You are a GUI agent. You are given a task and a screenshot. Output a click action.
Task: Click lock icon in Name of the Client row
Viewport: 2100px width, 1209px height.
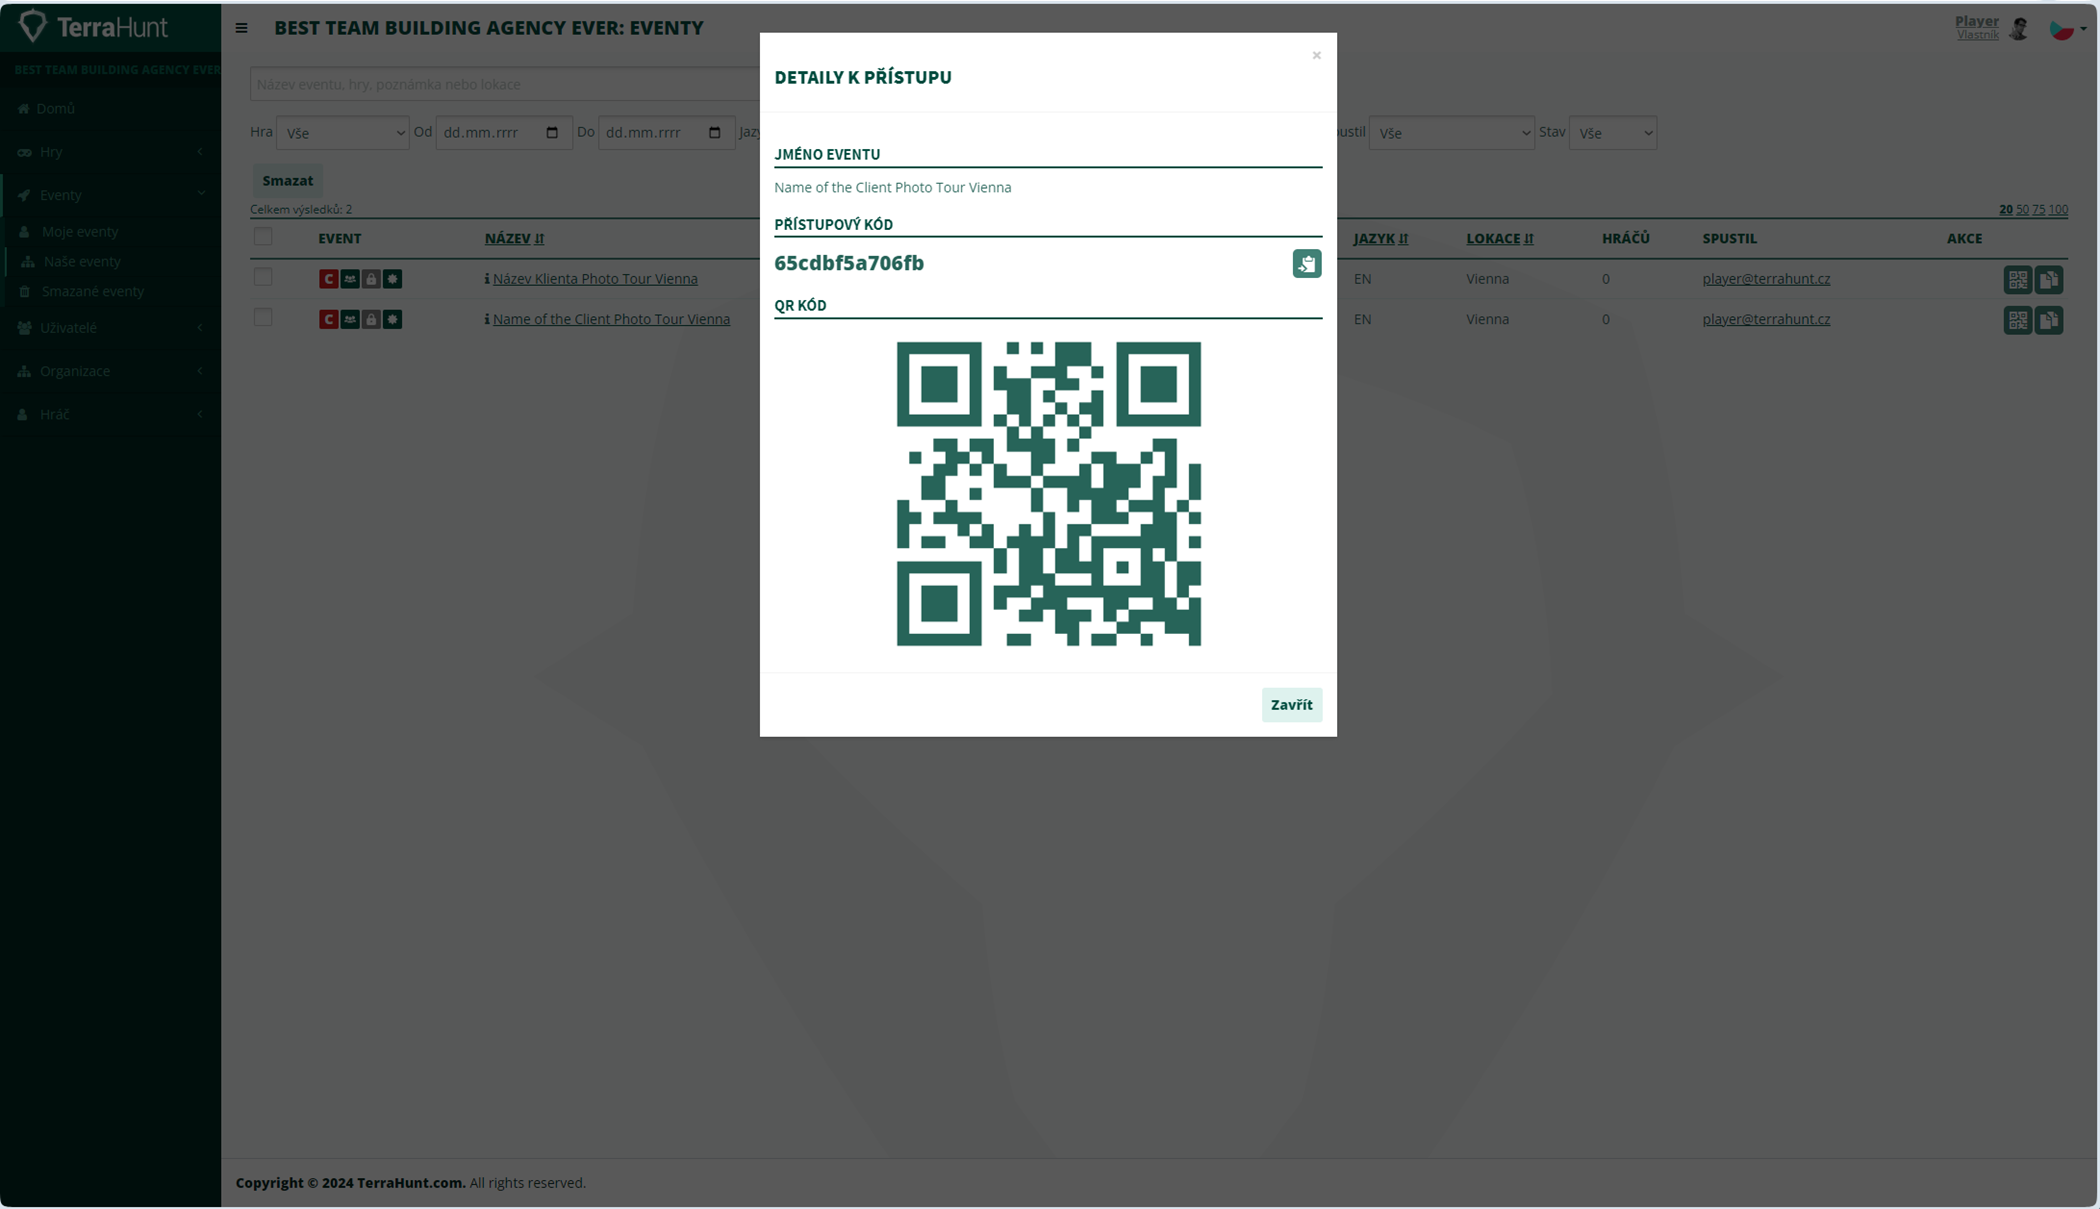(x=371, y=319)
